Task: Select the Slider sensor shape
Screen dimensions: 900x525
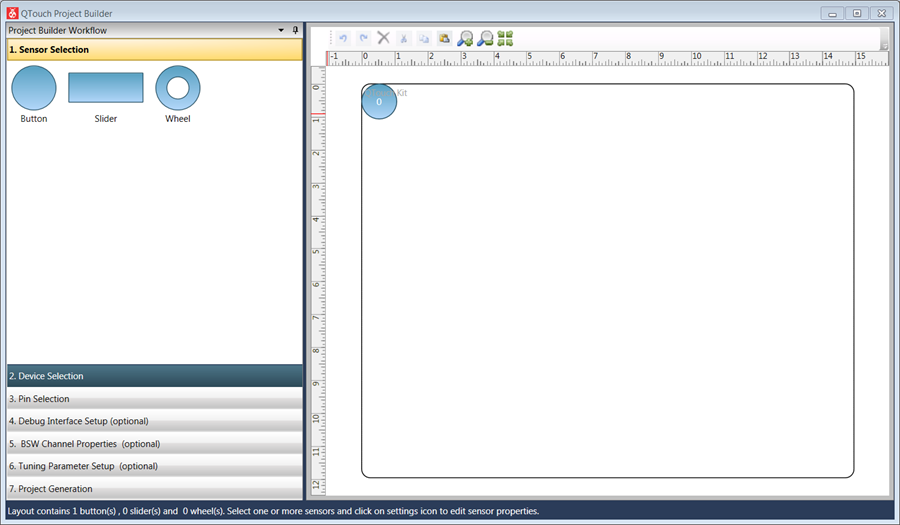Action: point(105,88)
